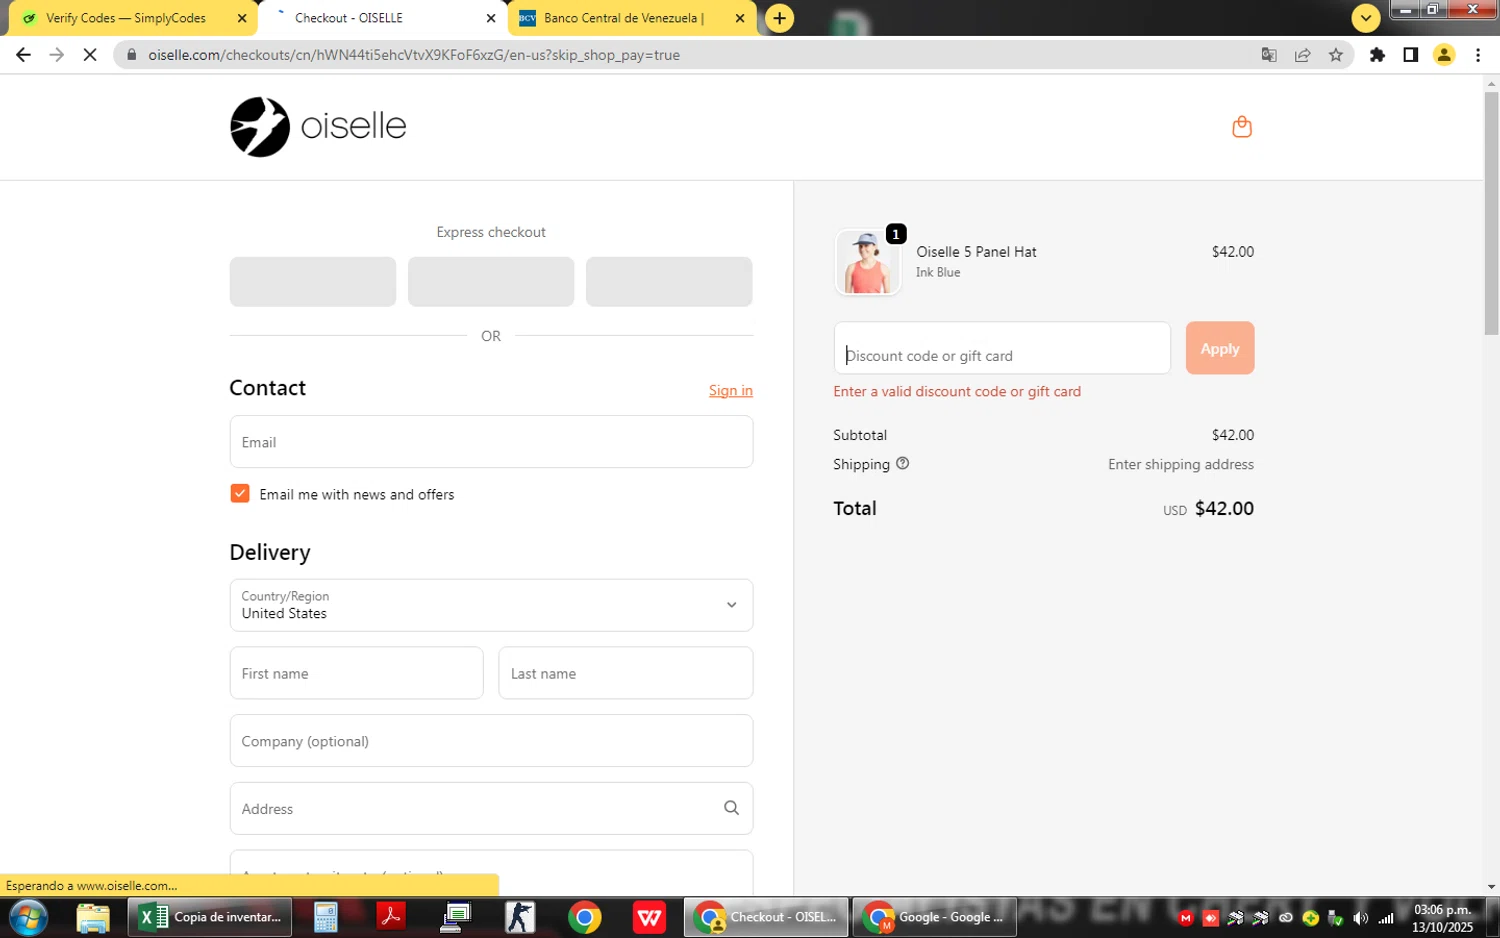This screenshot has width=1500, height=938.
Task: Click the shipping info question mark icon
Action: [x=902, y=463]
